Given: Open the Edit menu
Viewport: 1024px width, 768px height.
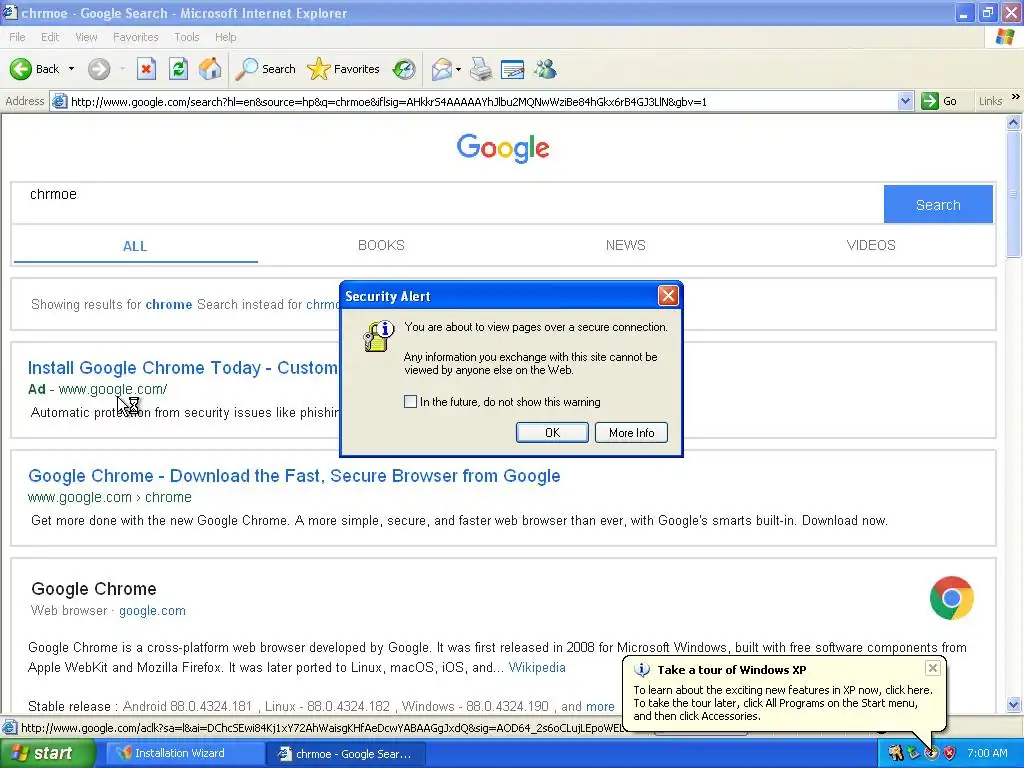Looking at the screenshot, I should click(50, 37).
